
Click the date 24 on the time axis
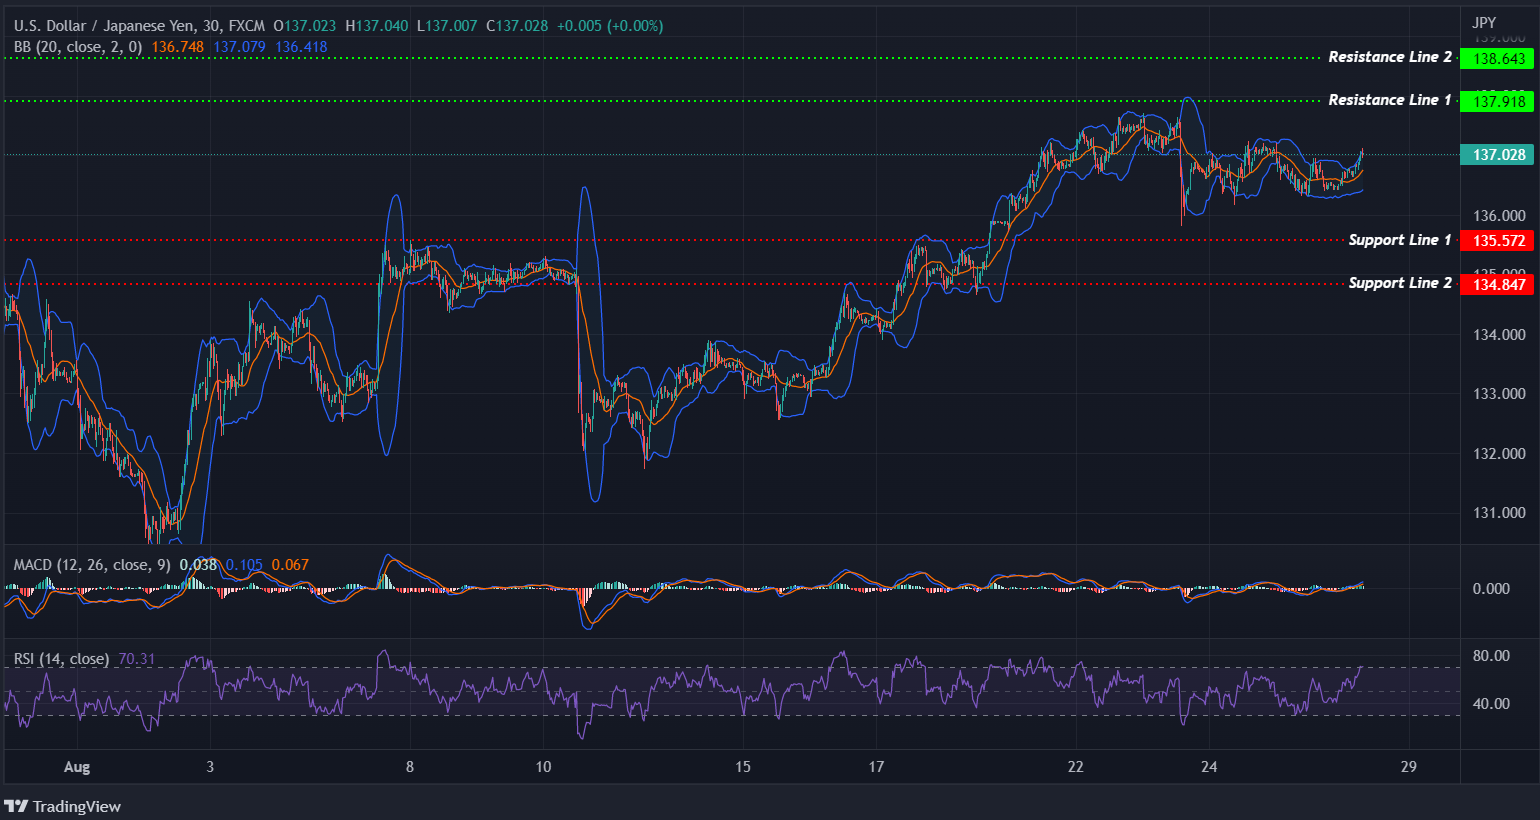1209,767
